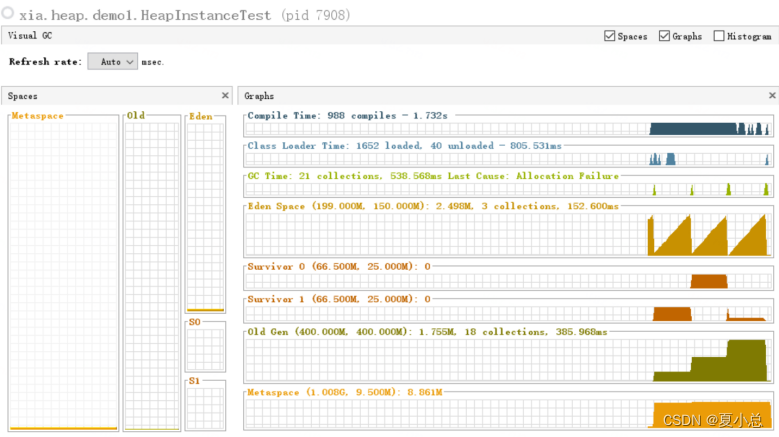779x437 pixels.
Task: Click the 'Survivor 0 (66.500M, 25.000M)' label
Action: (x=333, y=267)
